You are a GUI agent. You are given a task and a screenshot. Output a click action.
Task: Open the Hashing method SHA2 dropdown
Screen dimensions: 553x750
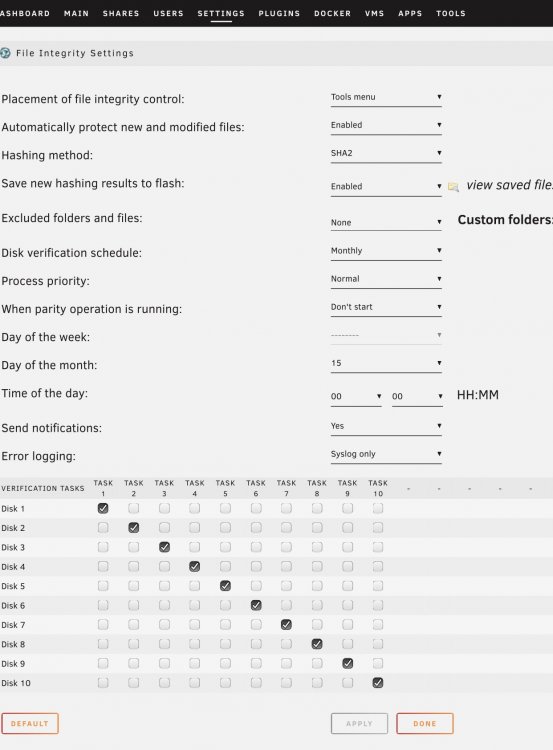(386, 154)
